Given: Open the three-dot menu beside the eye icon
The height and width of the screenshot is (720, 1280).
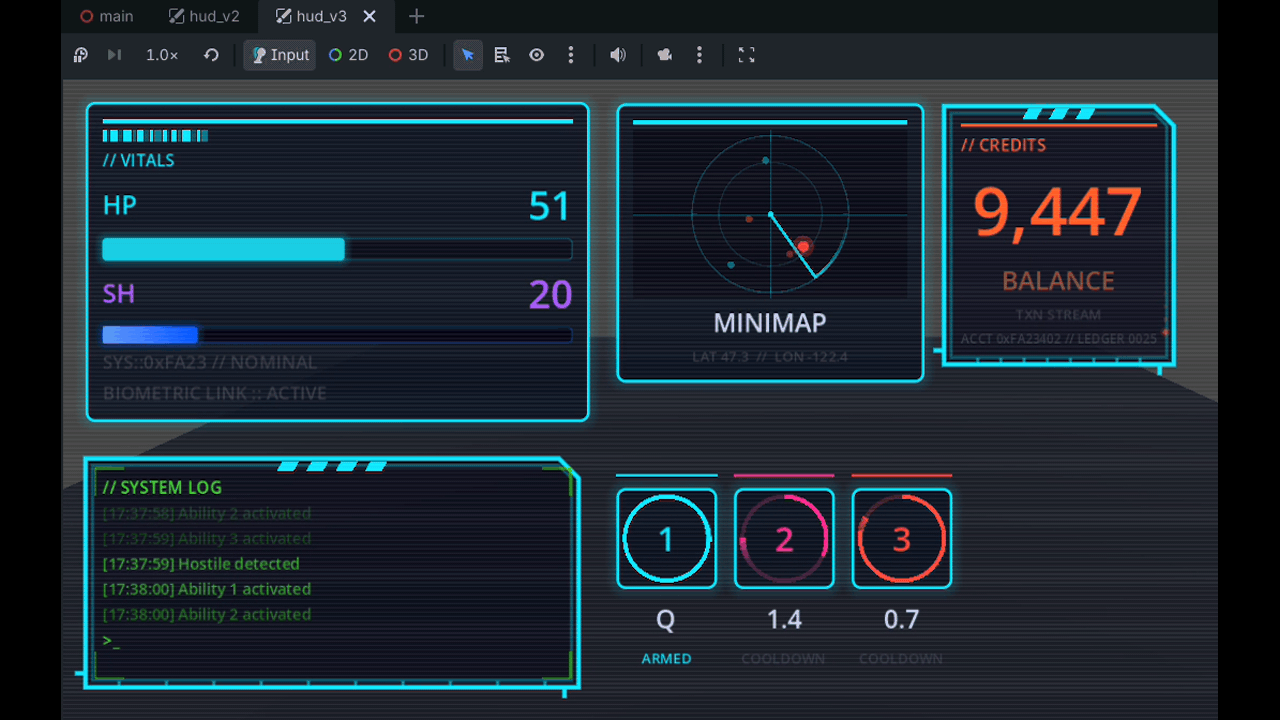Looking at the screenshot, I should tap(571, 55).
